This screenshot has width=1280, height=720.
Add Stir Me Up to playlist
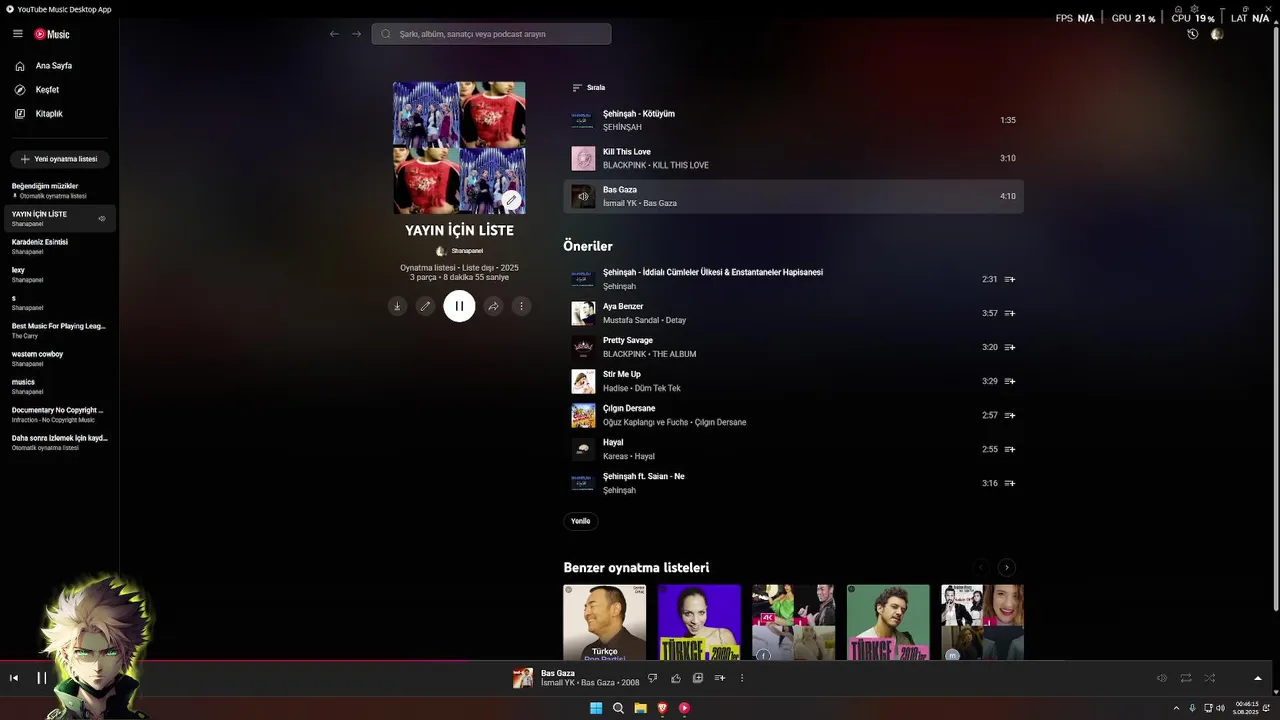(1009, 382)
